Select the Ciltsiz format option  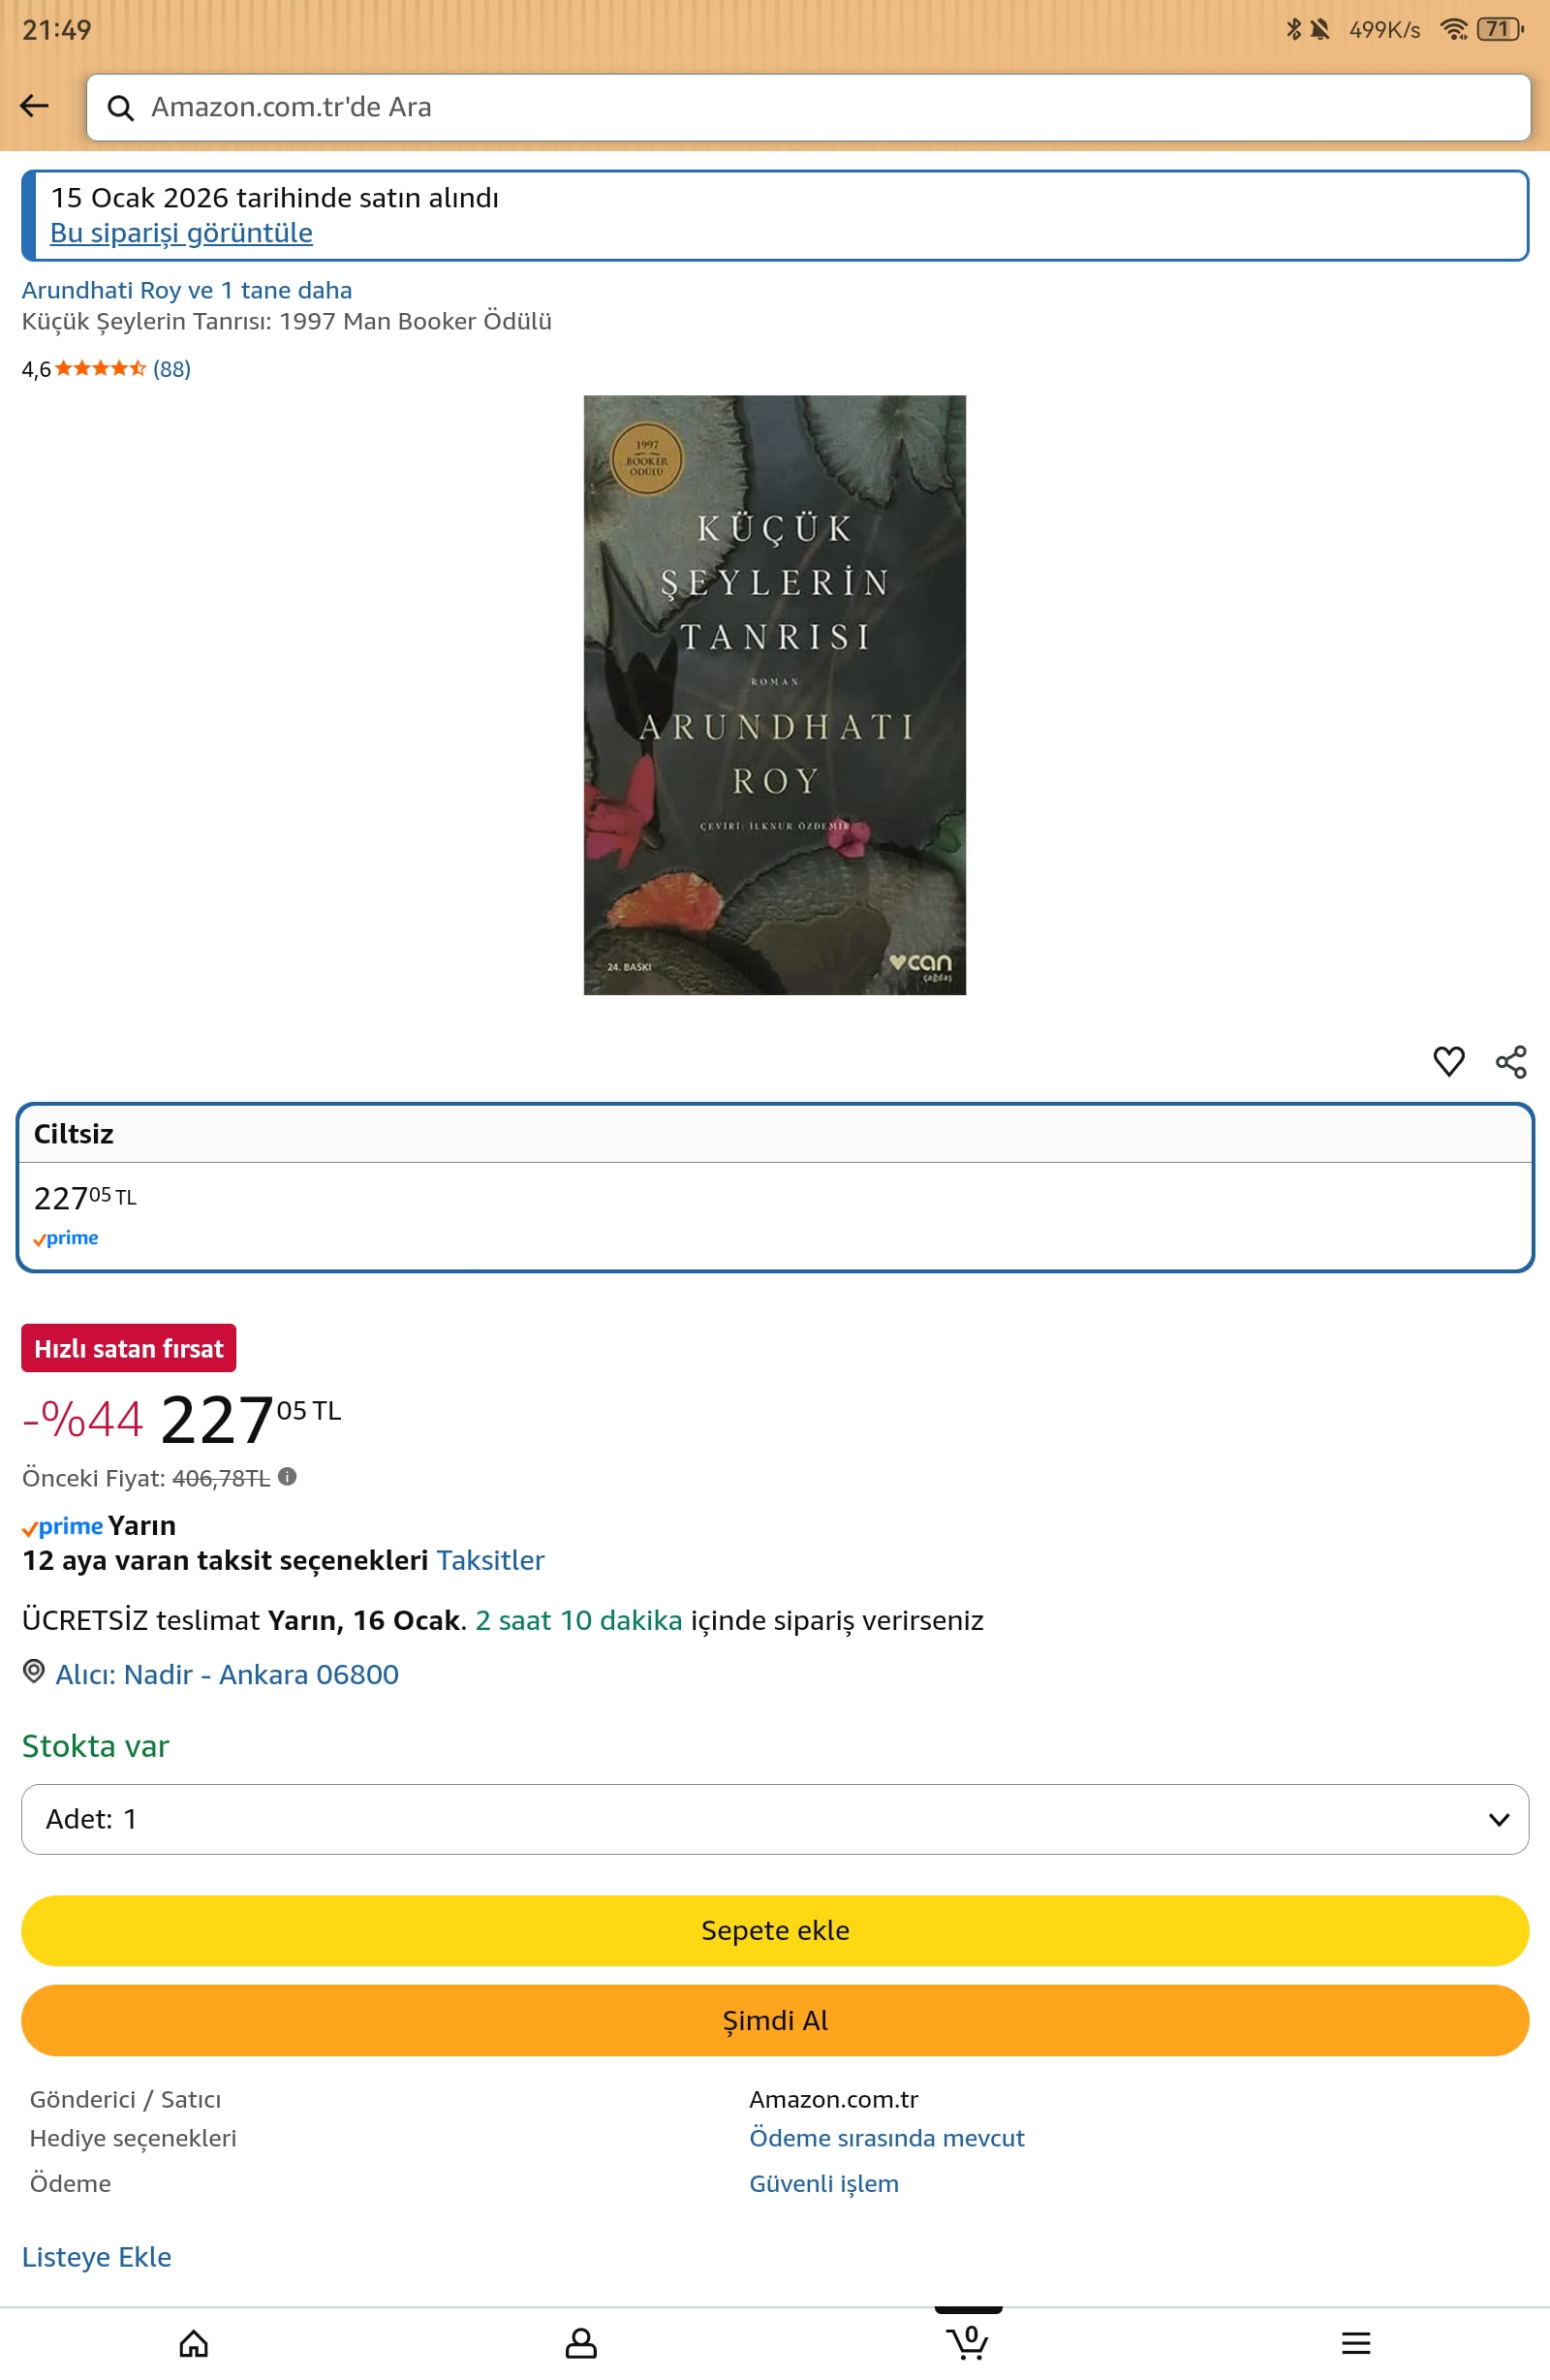click(775, 1187)
